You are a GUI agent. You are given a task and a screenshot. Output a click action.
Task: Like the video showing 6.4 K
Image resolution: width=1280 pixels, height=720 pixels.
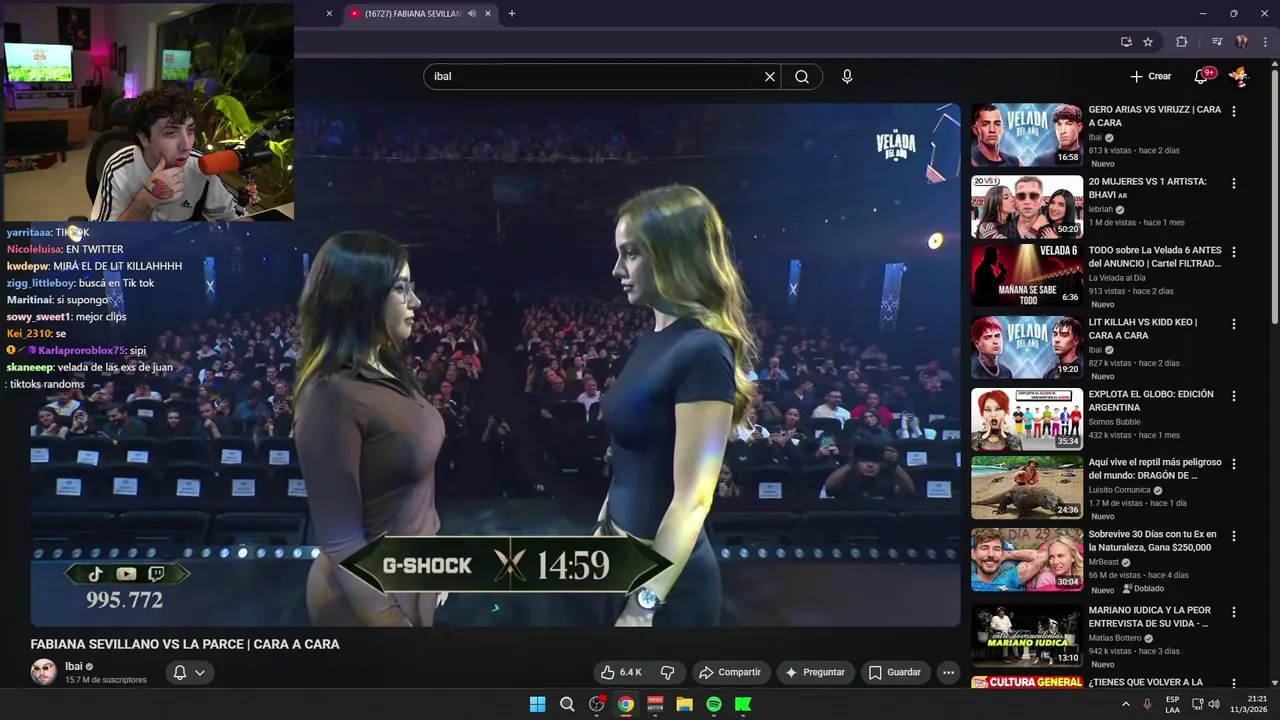click(x=620, y=672)
